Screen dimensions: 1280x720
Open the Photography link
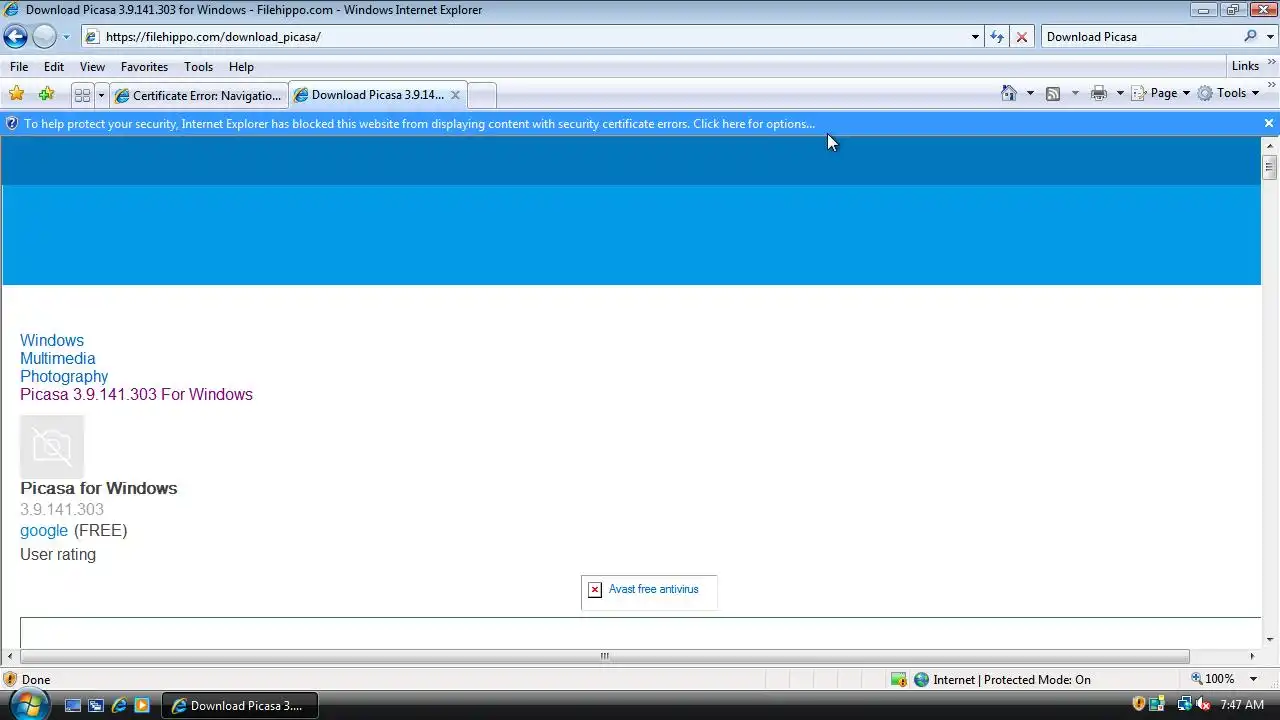[64, 377]
